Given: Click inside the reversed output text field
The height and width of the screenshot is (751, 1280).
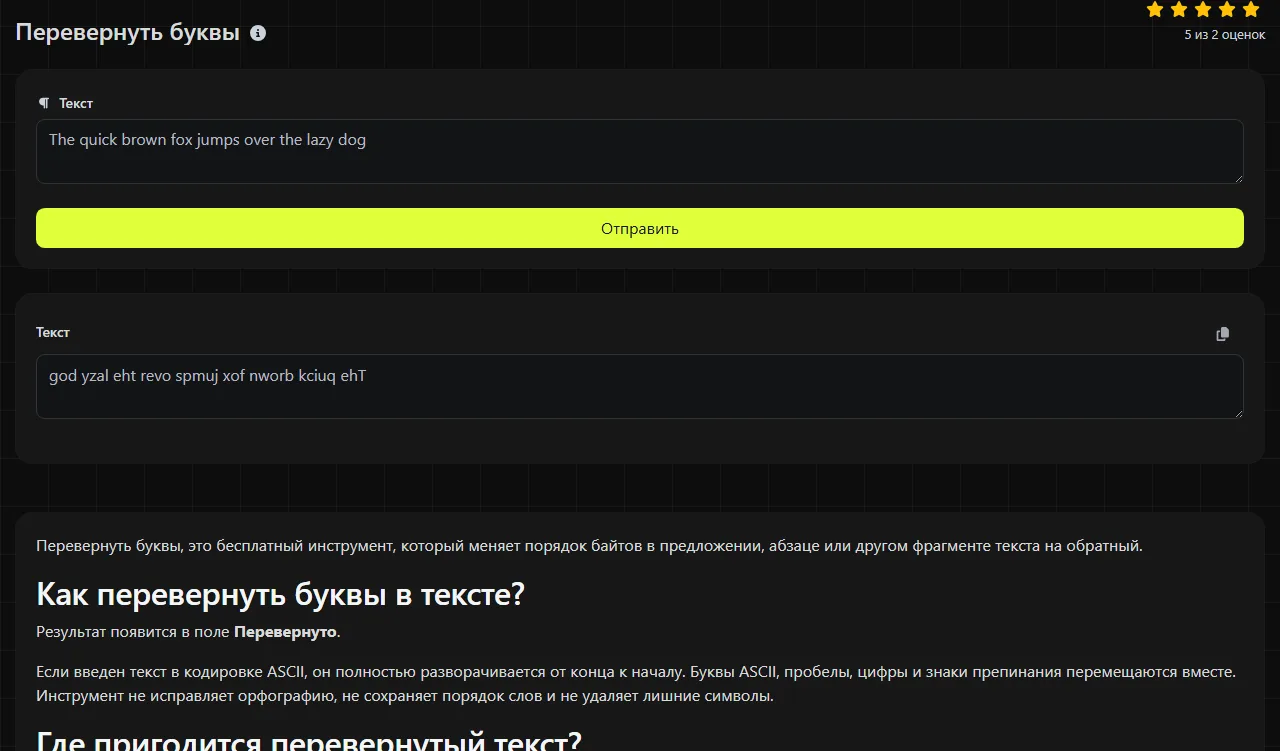Looking at the screenshot, I should point(640,386).
